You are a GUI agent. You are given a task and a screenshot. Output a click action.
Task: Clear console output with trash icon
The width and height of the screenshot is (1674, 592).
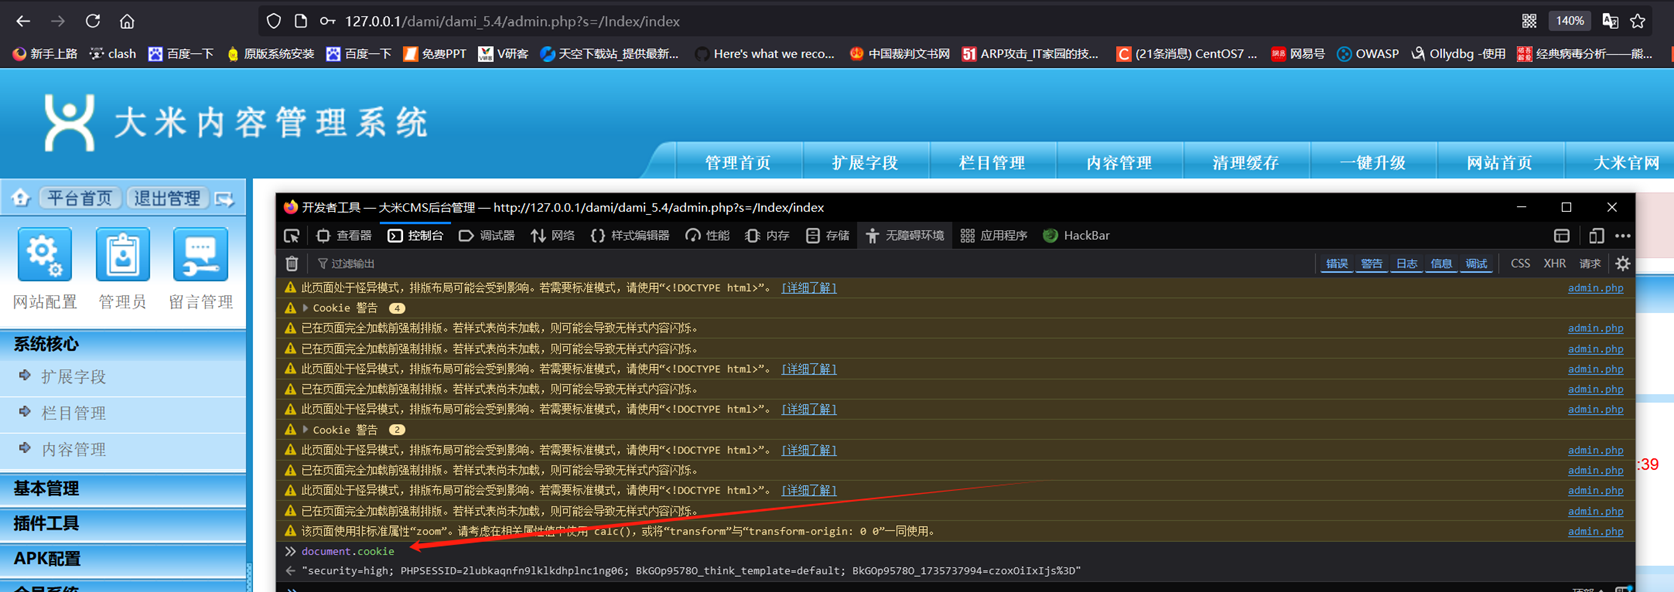point(292,264)
